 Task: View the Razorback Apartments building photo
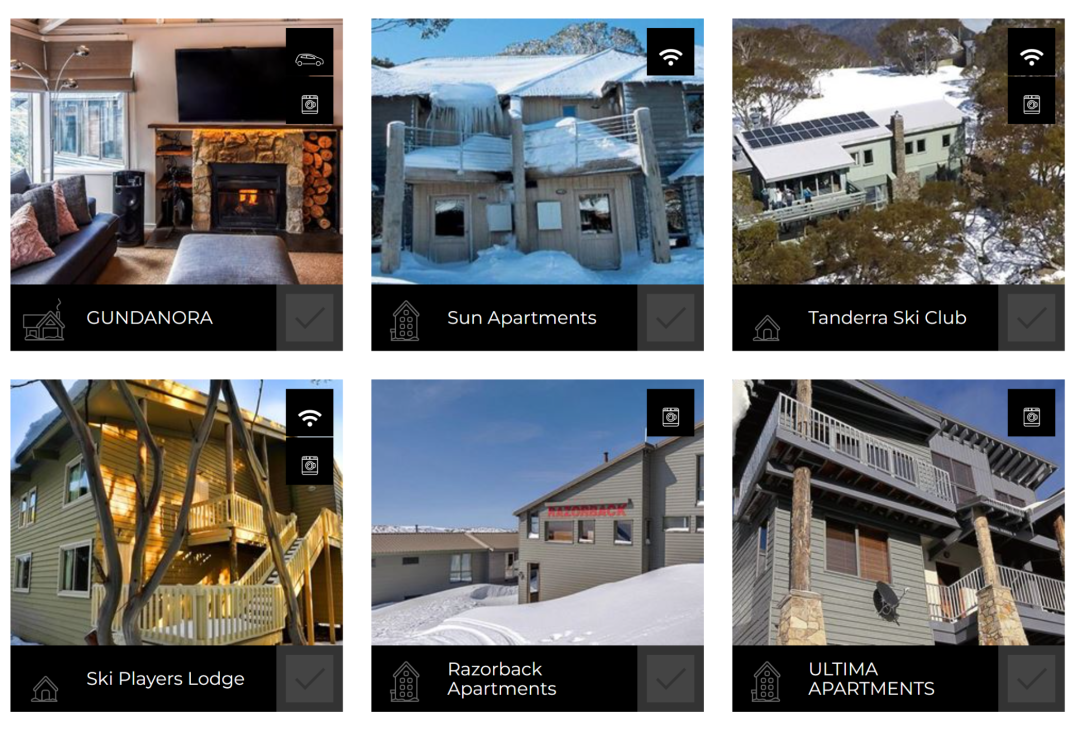click(537, 512)
